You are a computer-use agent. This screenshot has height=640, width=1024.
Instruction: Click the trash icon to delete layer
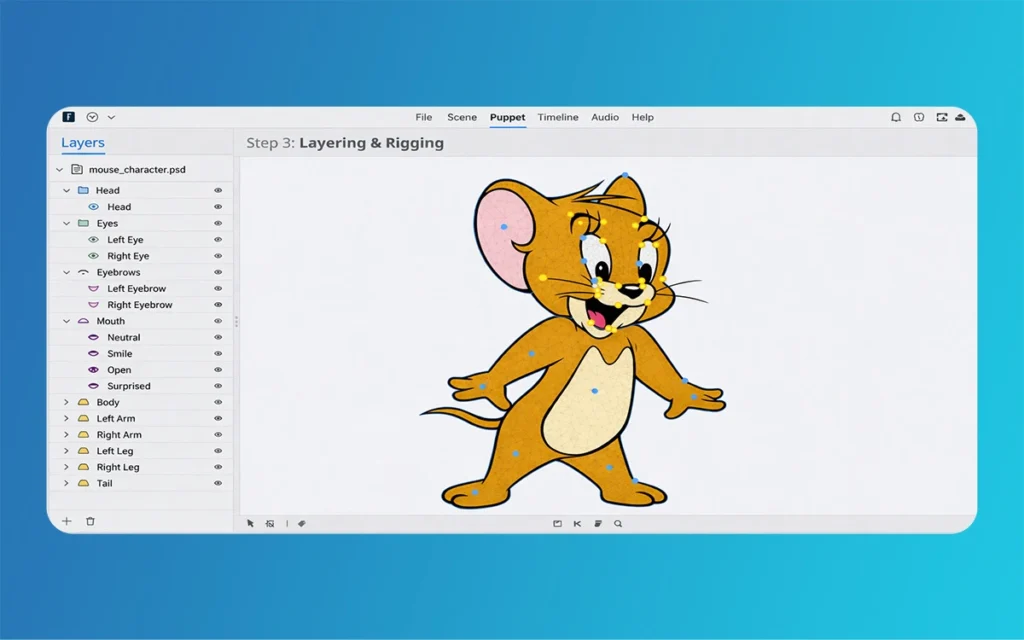(90, 521)
